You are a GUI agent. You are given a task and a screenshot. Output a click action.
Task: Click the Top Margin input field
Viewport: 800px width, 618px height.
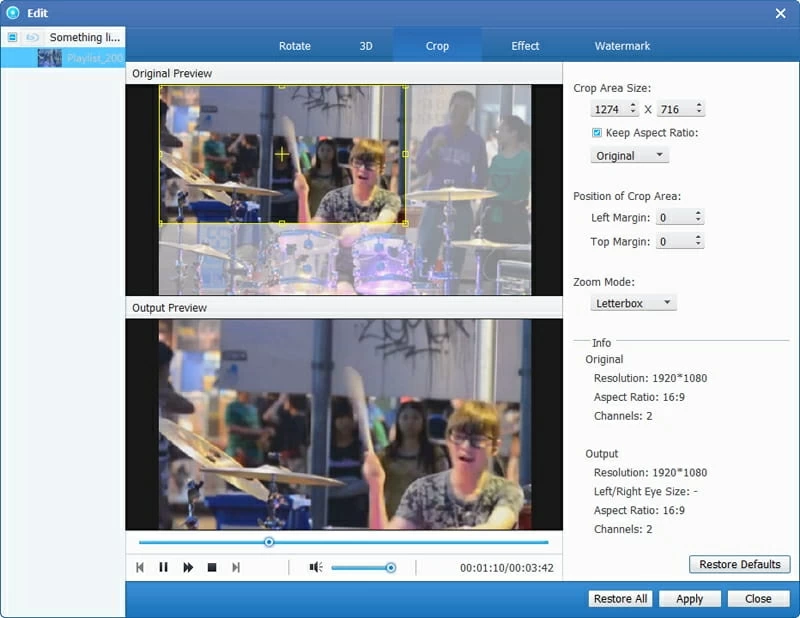tap(672, 241)
